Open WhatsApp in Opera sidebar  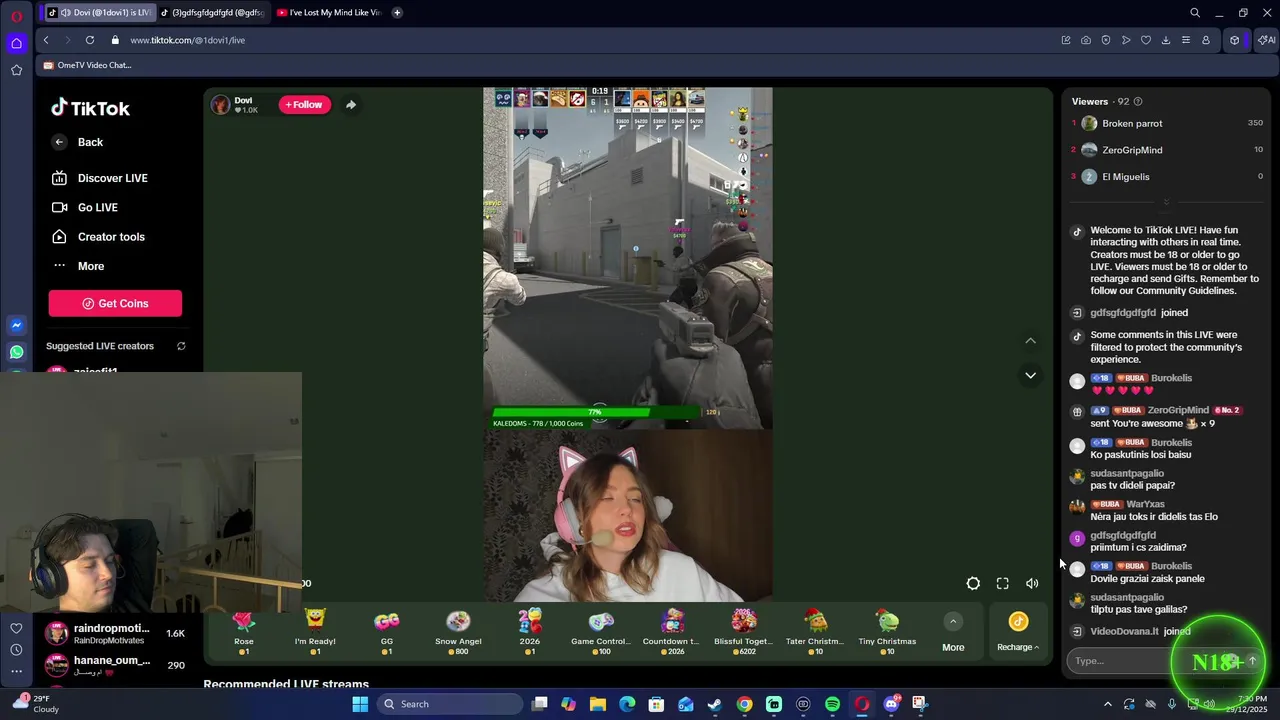click(16, 352)
